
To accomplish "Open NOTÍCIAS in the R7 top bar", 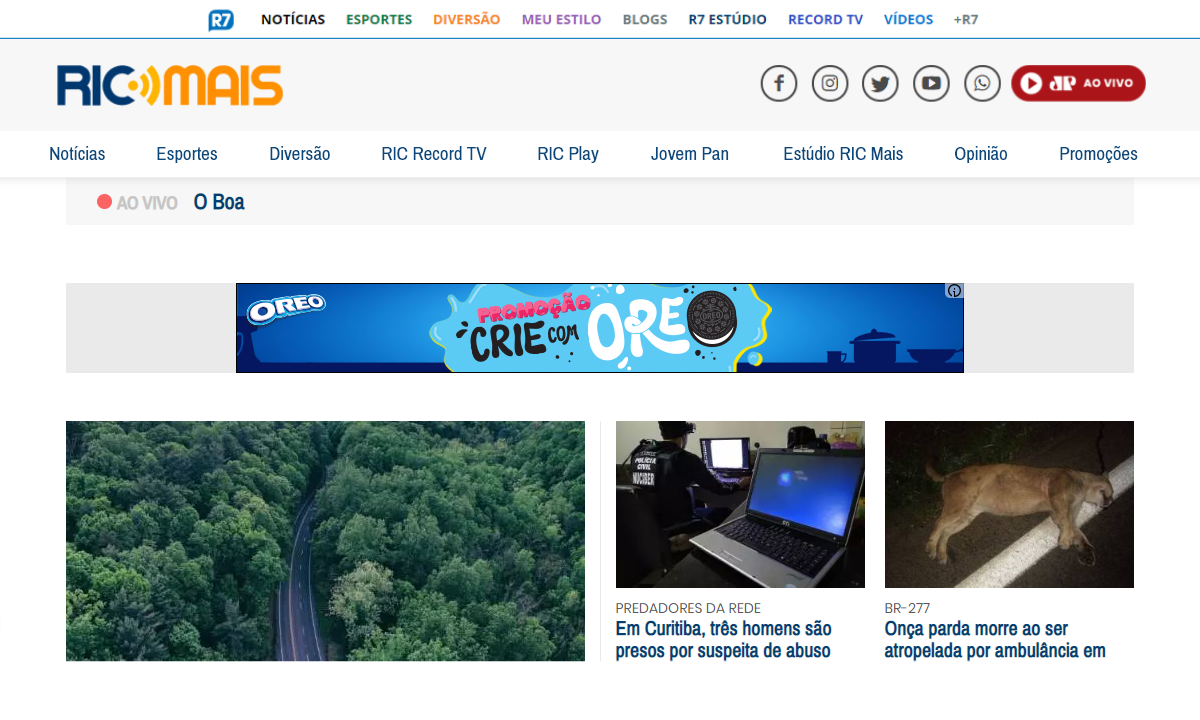I will click(x=293, y=19).
